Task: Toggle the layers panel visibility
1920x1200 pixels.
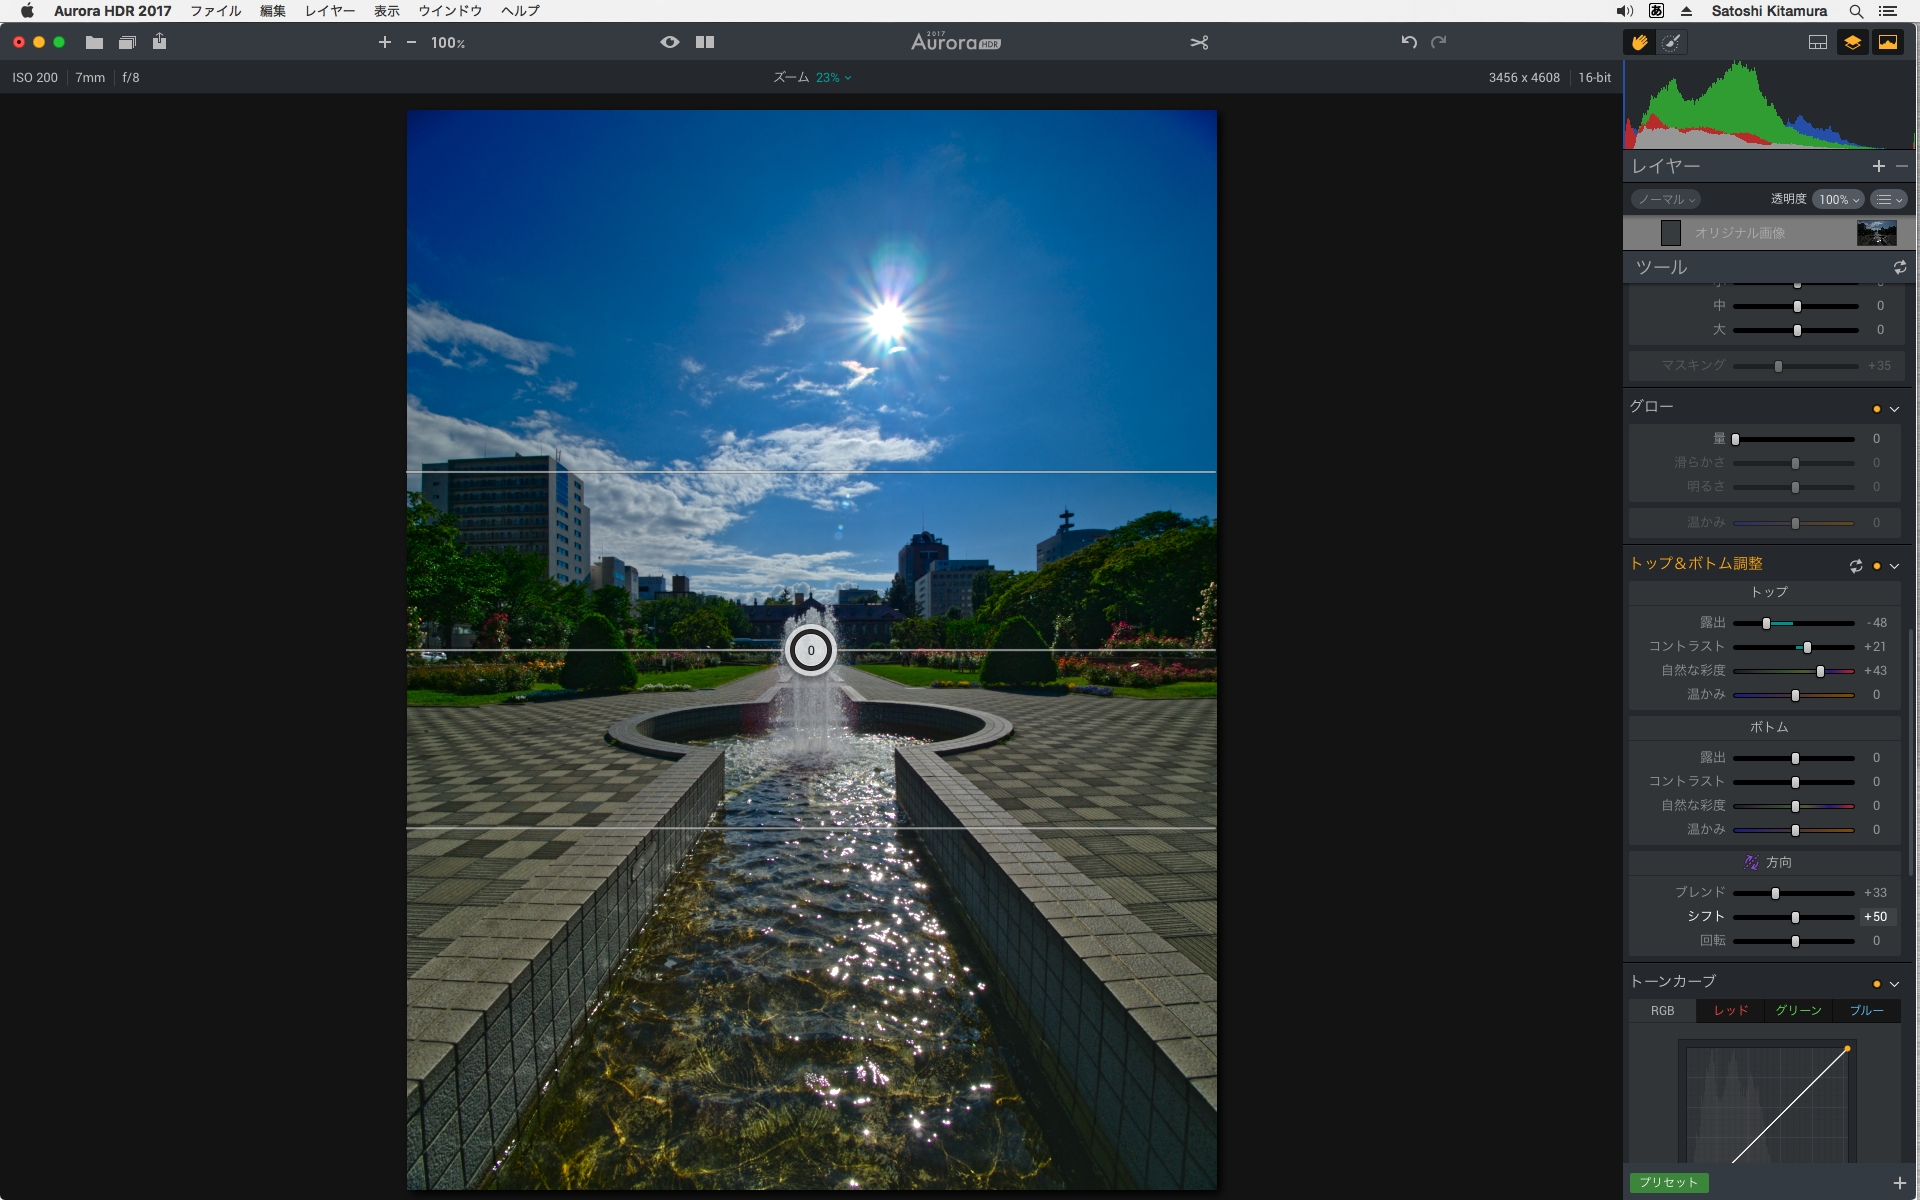Action: point(1852,42)
